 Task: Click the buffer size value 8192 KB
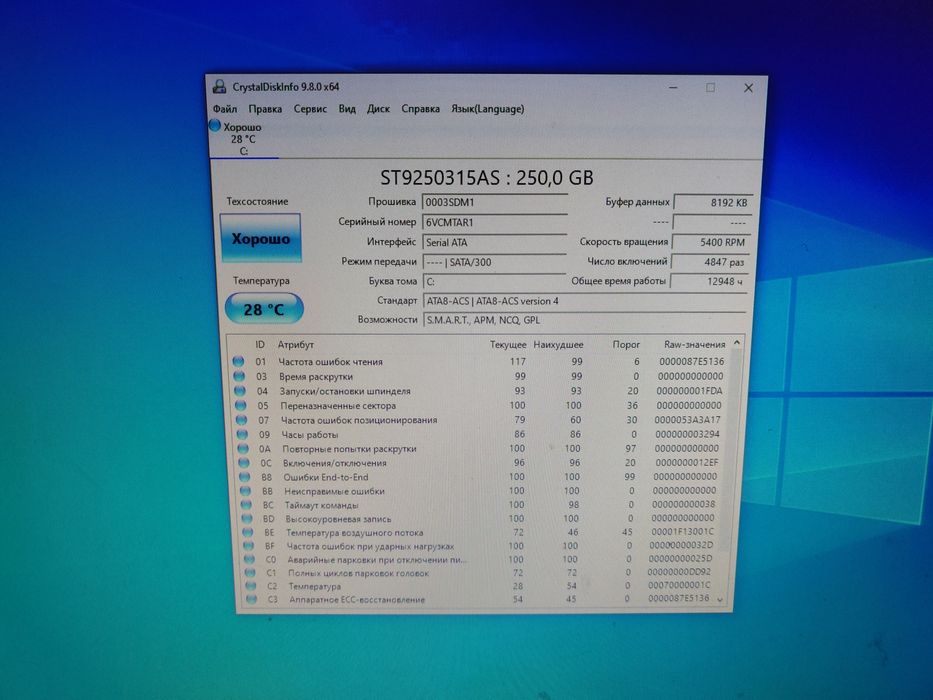coord(713,202)
